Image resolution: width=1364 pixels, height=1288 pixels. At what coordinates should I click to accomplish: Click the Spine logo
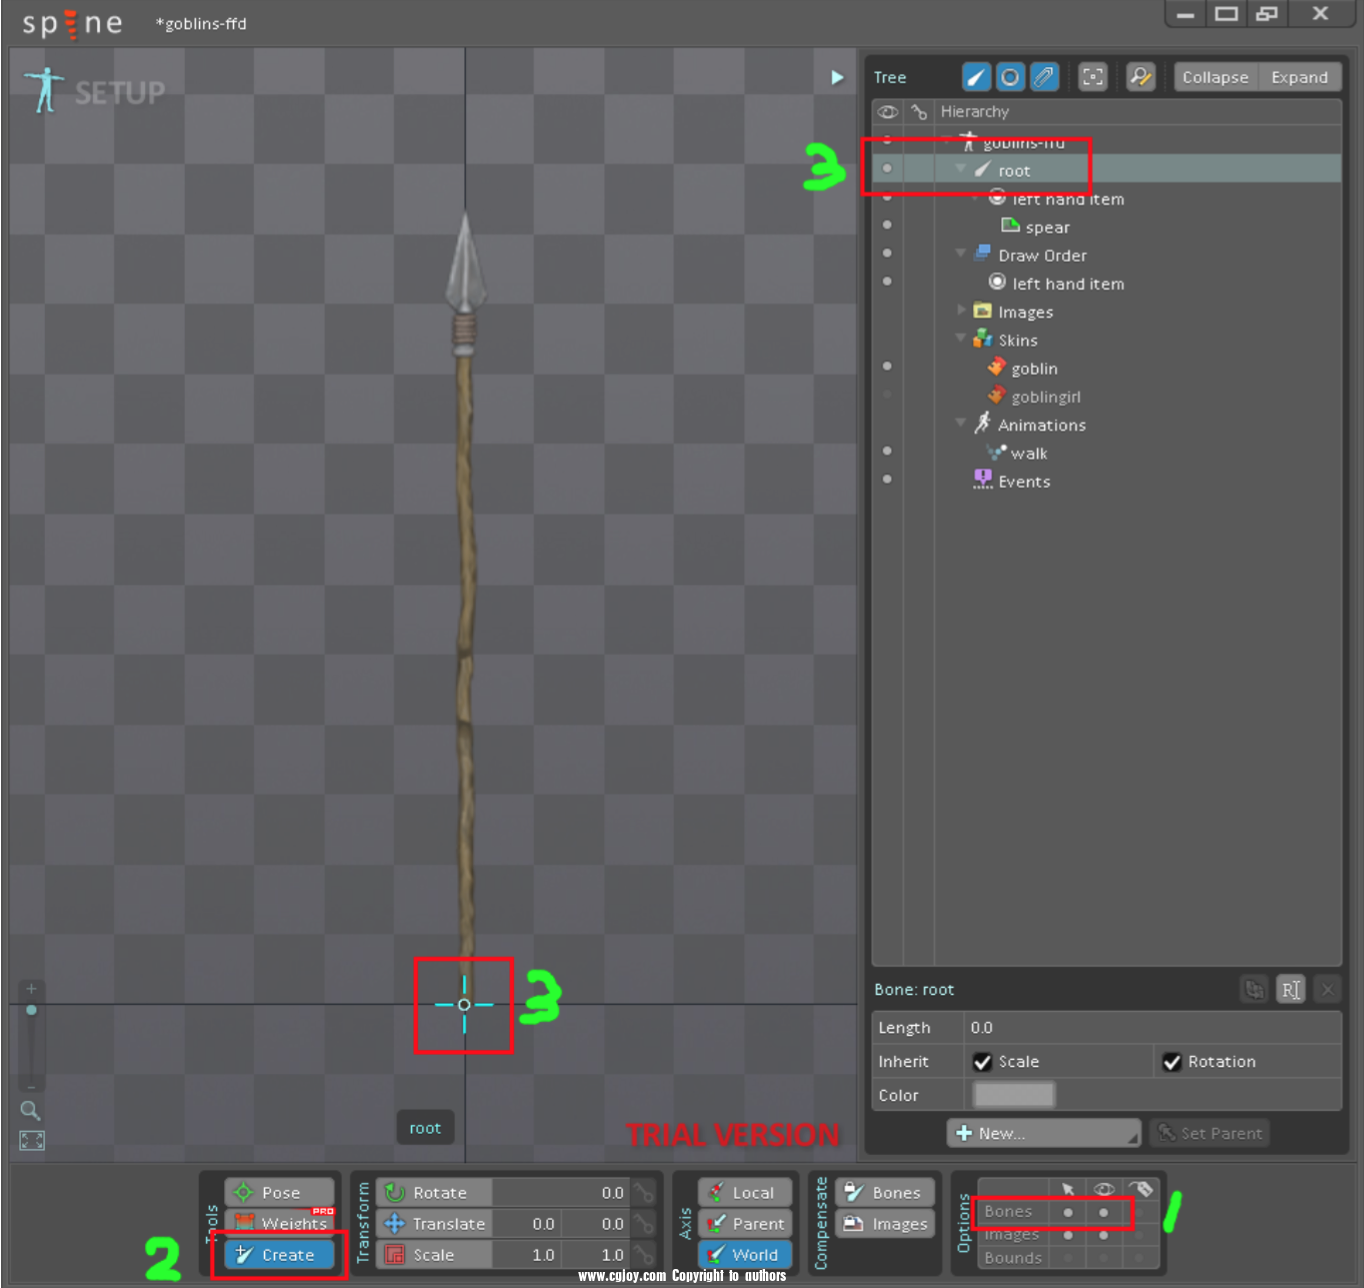[72, 23]
